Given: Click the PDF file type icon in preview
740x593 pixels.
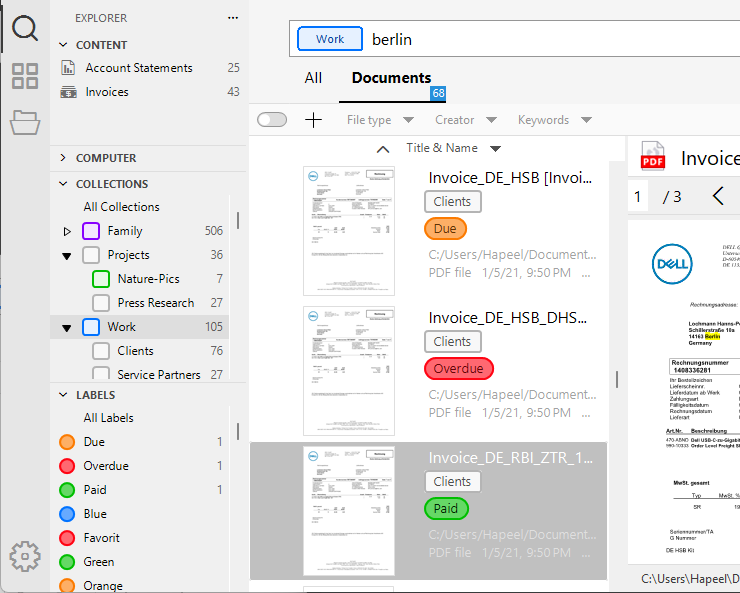Looking at the screenshot, I should [653, 155].
